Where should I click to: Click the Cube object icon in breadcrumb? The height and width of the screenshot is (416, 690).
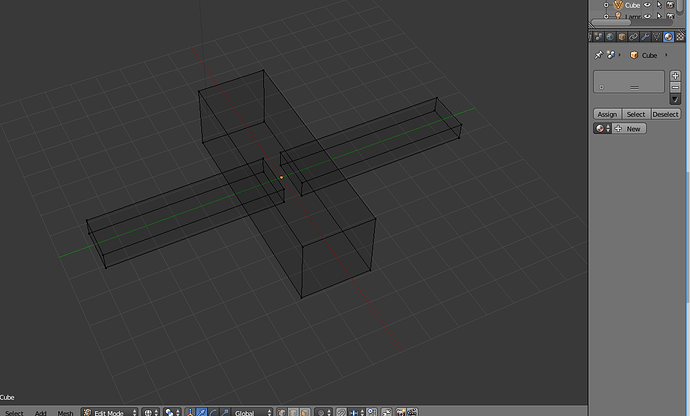click(634, 55)
